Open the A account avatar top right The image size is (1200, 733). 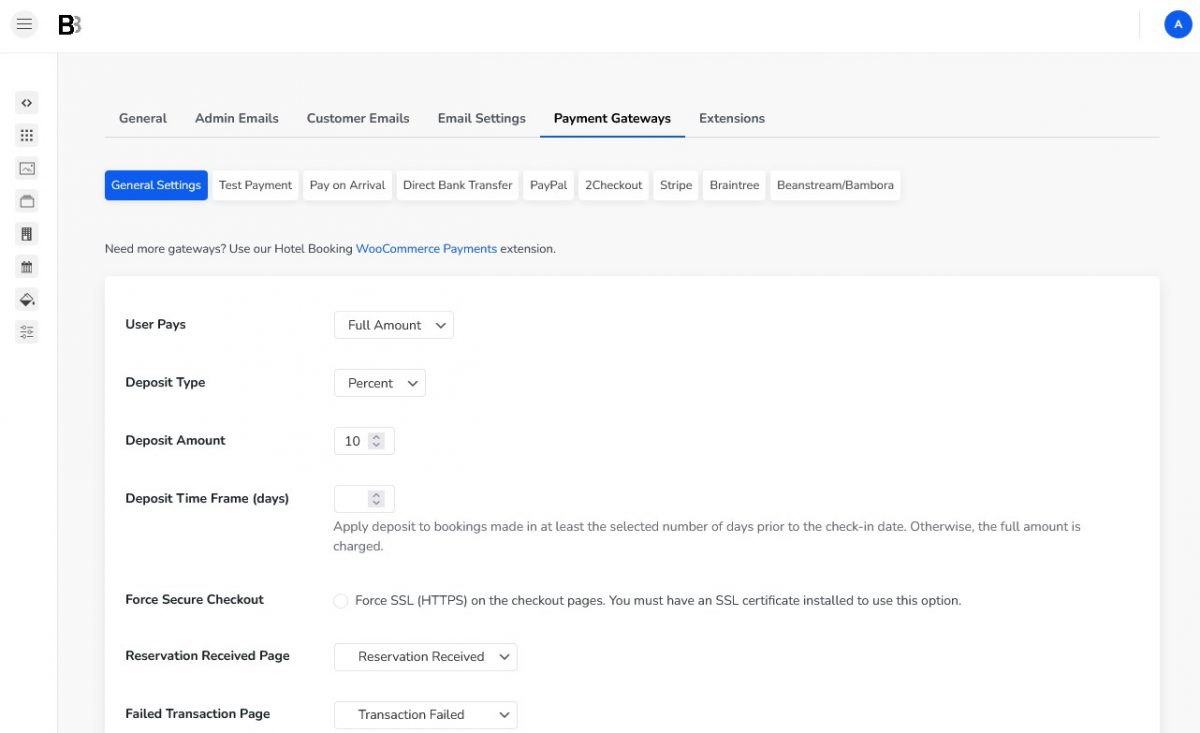point(1177,23)
